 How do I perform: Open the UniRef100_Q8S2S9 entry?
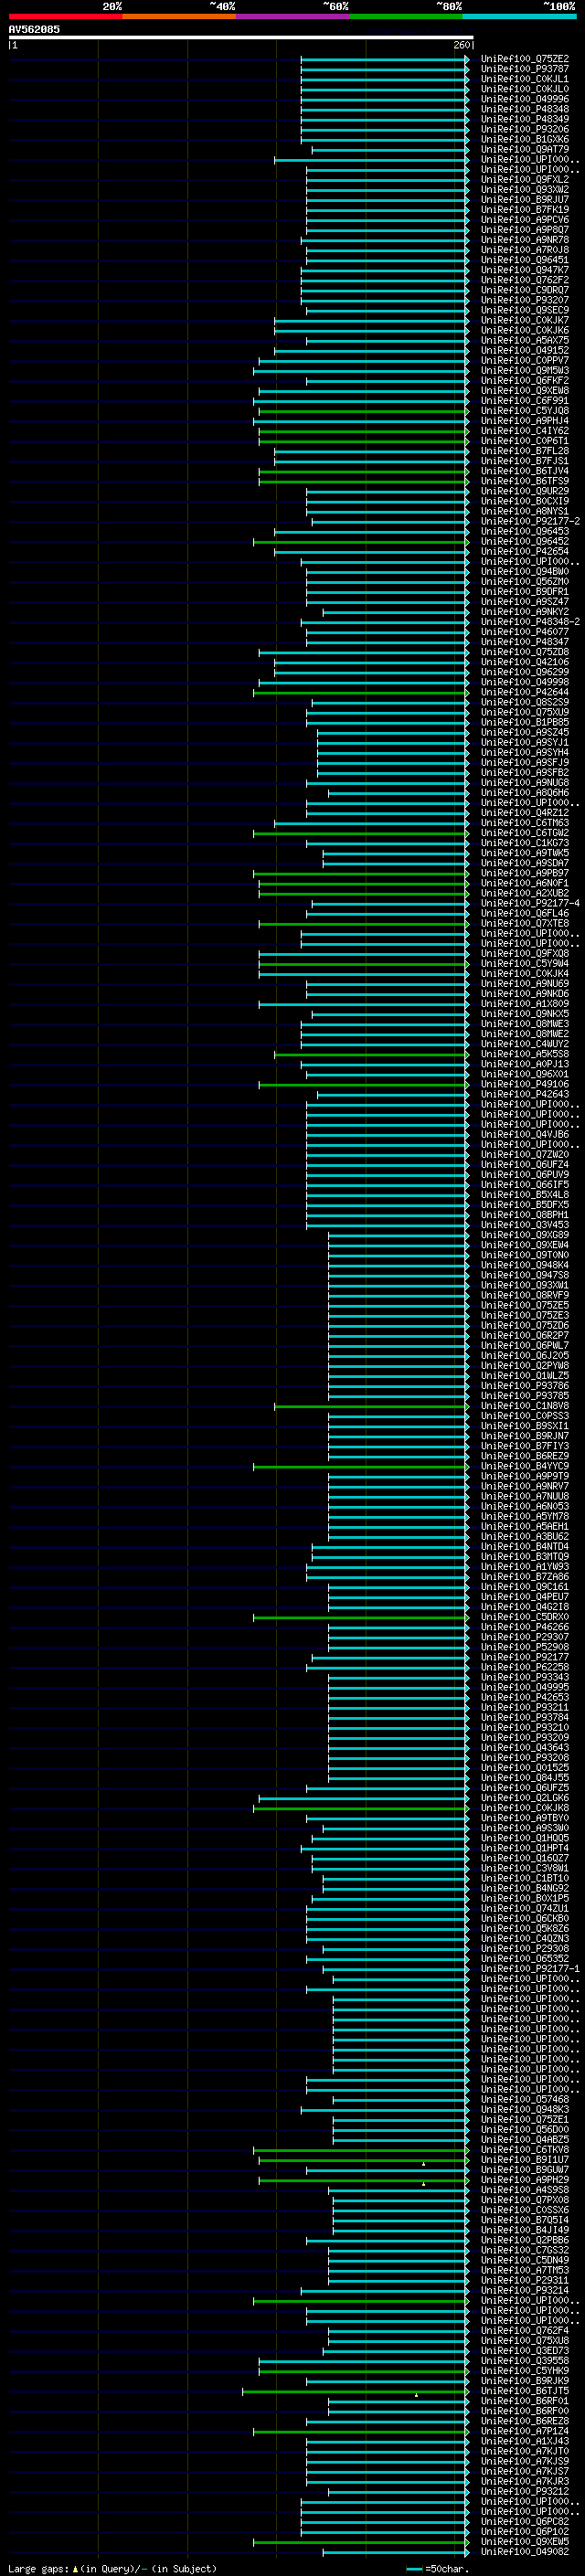tap(525, 702)
